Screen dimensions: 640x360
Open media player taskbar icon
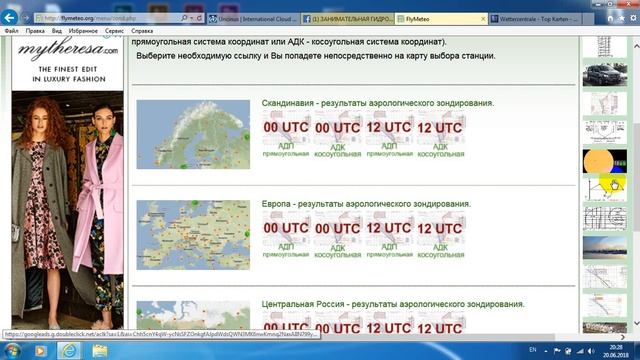point(40,351)
